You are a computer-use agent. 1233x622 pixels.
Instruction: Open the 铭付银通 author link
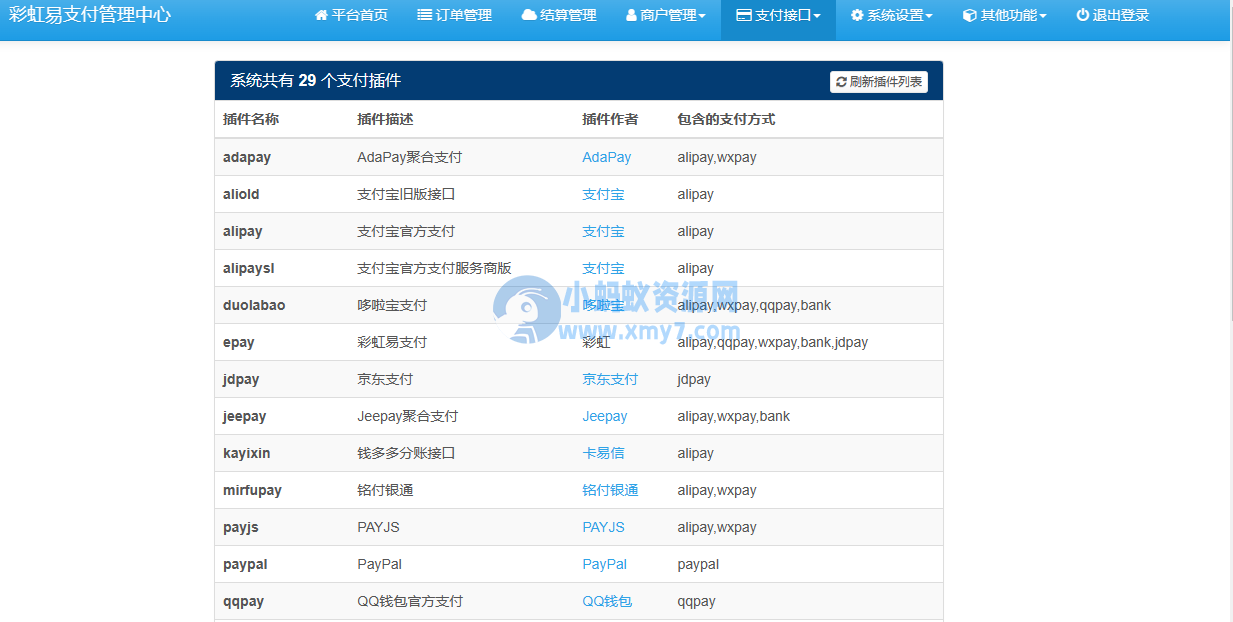pyautogui.click(x=610, y=490)
